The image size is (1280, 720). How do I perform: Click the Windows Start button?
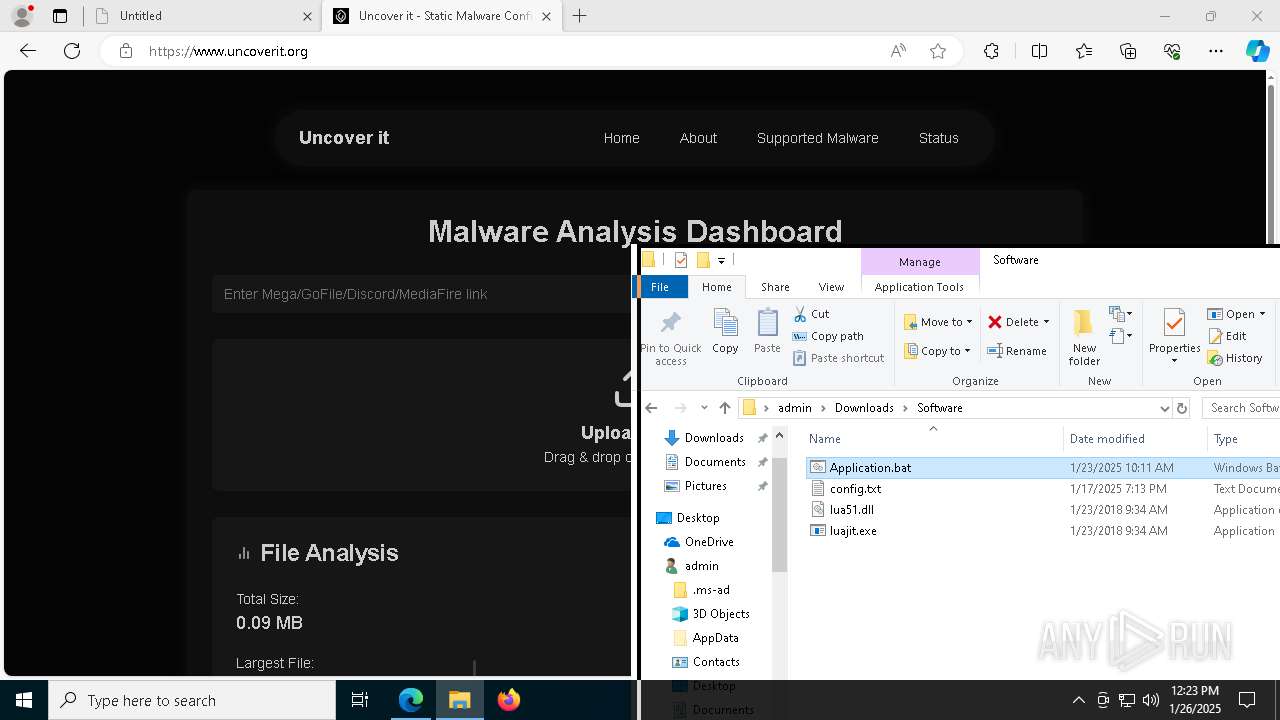coord(24,700)
